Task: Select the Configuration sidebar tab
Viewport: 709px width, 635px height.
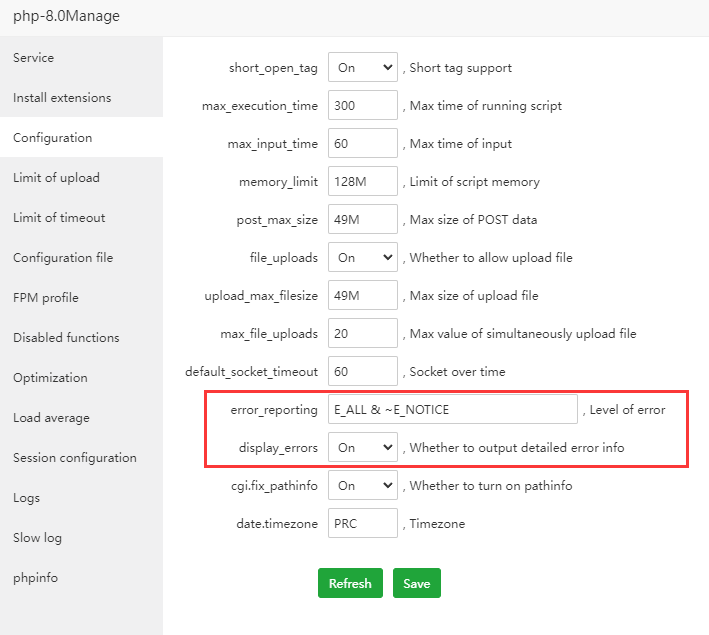Action: coord(52,138)
